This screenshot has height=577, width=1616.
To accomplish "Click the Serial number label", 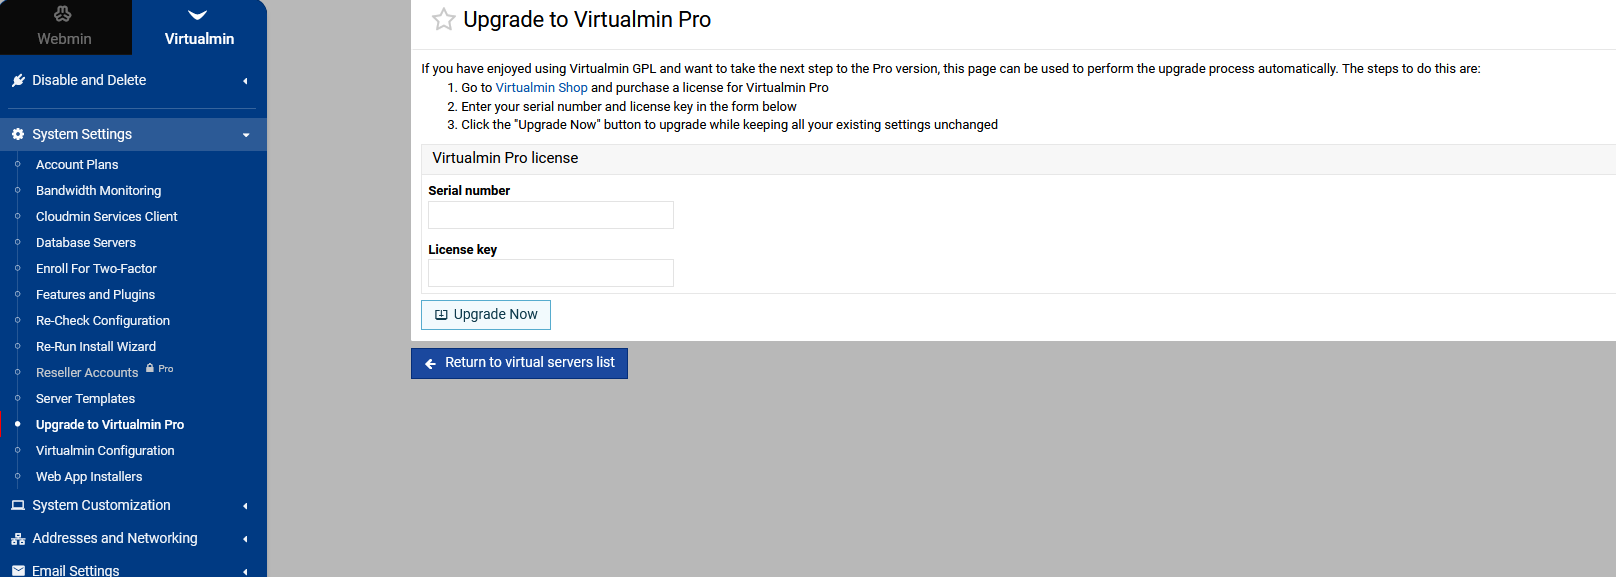I will pyautogui.click(x=469, y=191).
